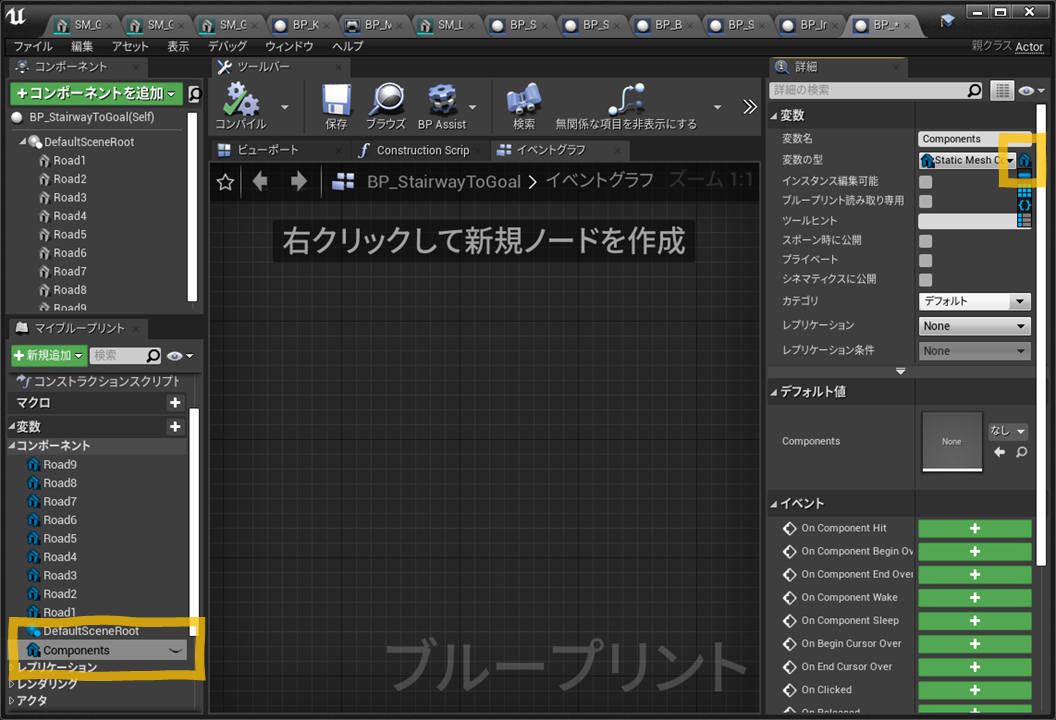Toggle Hide Unrelated (無関係な項目を非表示にする) icon
The width and height of the screenshot is (1056, 720).
click(626, 100)
